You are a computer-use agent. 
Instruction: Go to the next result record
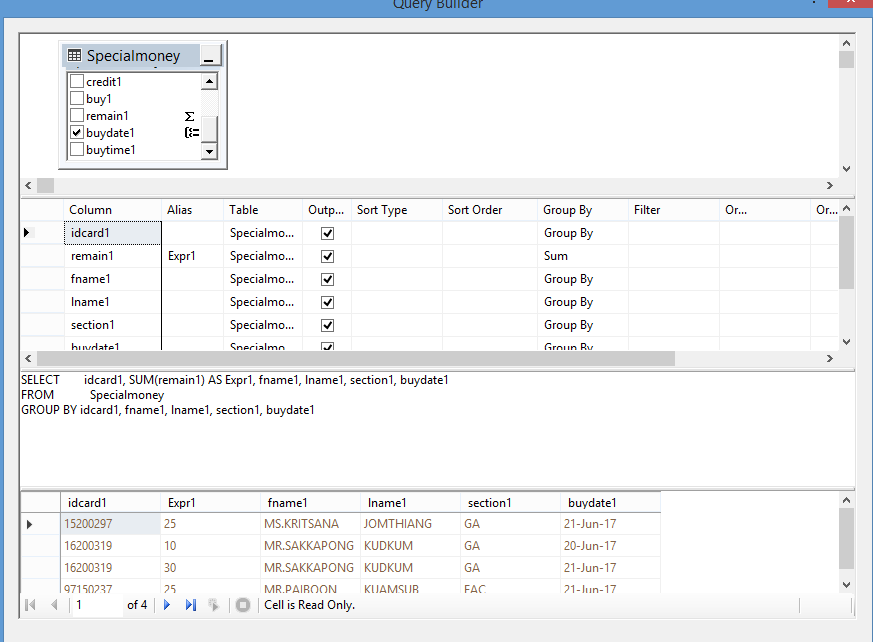coord(167,605)
